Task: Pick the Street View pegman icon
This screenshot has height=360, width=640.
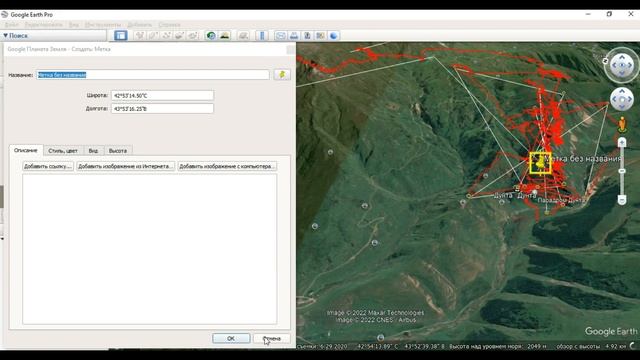Action: coord(622,124)
